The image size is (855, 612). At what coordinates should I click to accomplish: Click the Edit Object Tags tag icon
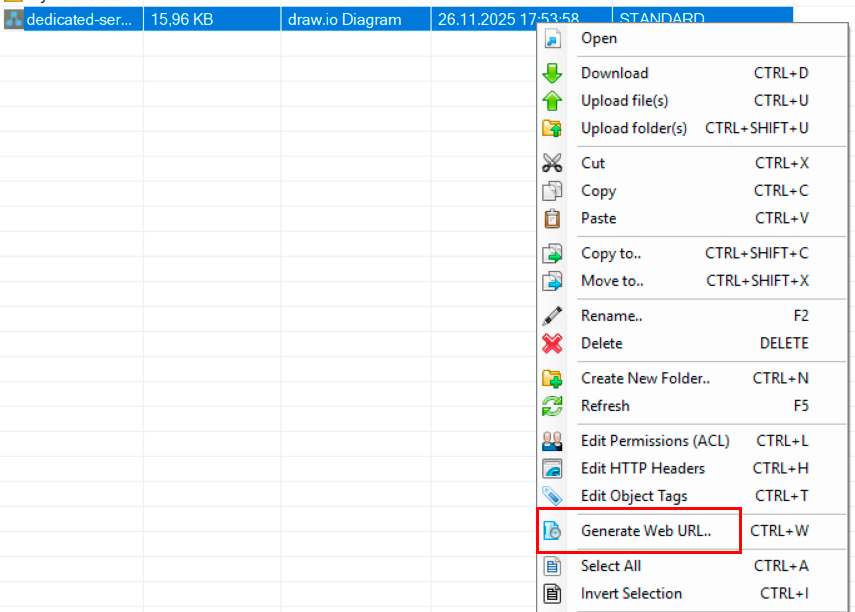pos(552,496)
